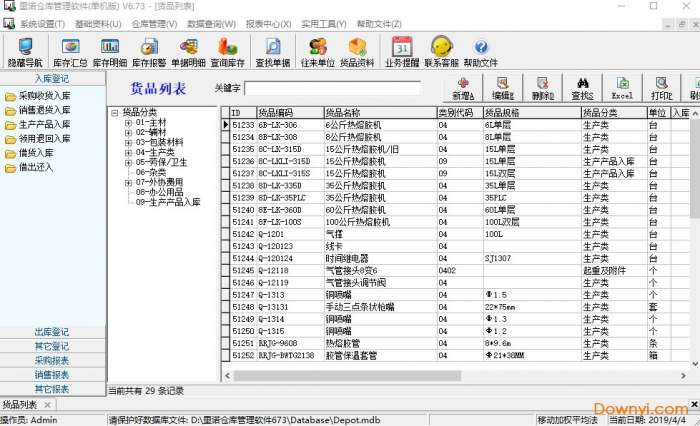The height and width of the screenshot is (426, 700).
Task: Expand the 02-辅材 tree node
Action: pyautogui.click(x=129, y=132)
